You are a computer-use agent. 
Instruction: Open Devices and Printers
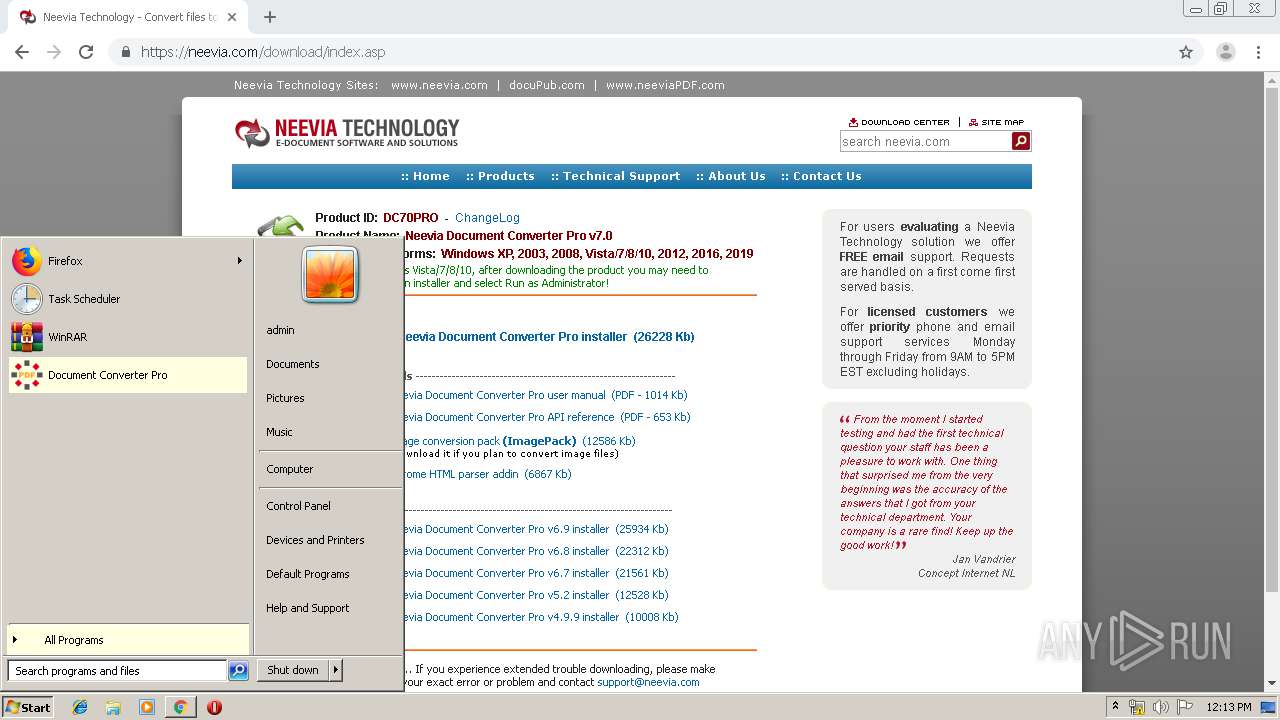tap(315, 540)
